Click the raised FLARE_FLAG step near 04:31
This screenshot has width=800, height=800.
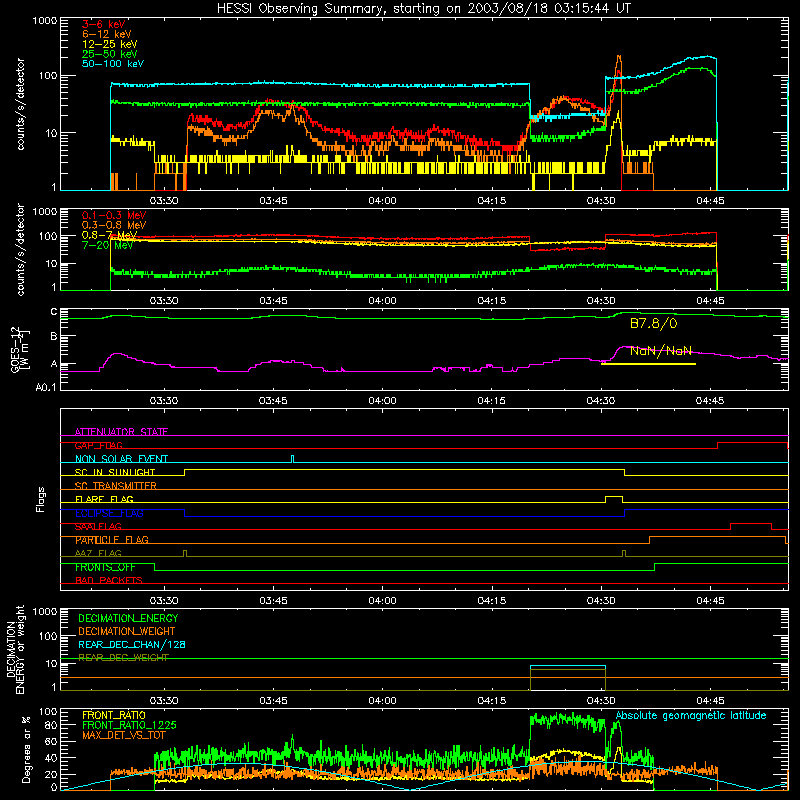coord(614,499)
